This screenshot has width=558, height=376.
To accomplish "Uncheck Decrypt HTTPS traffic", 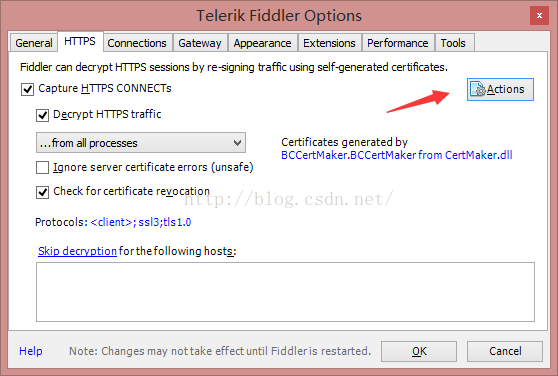I will click(42, 115).
